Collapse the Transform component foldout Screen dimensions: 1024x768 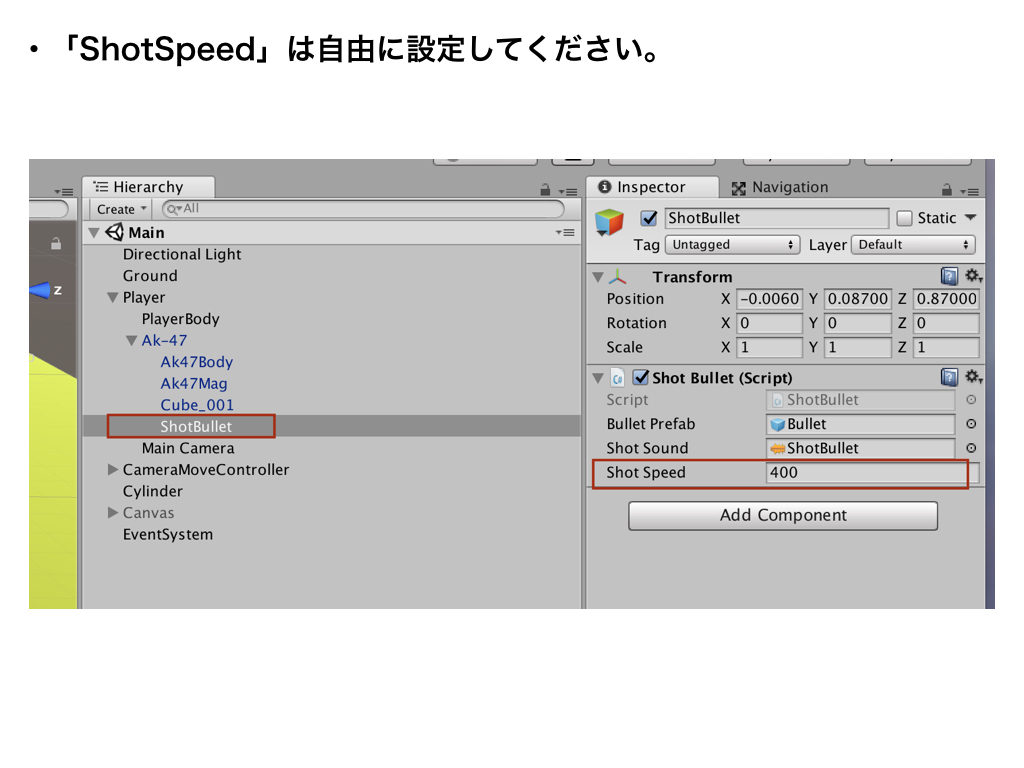[x=598, y=277]
